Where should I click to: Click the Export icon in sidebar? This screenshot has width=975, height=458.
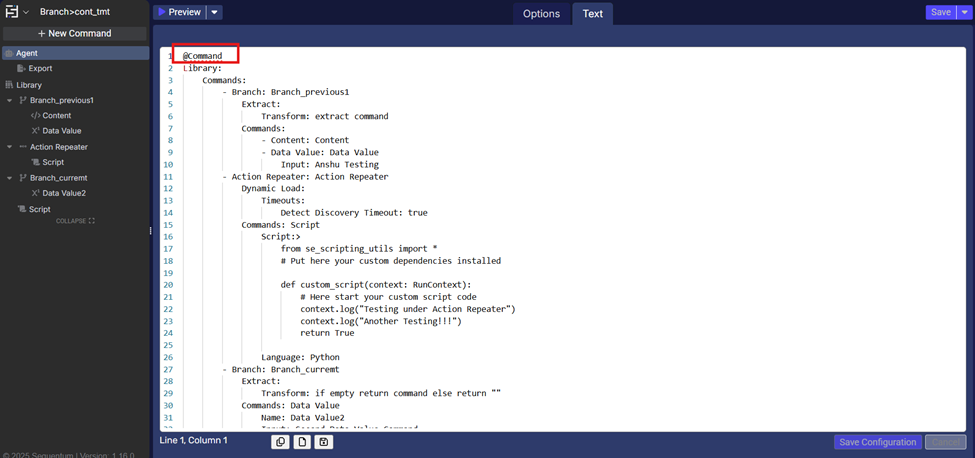click(x=21, y=68)
